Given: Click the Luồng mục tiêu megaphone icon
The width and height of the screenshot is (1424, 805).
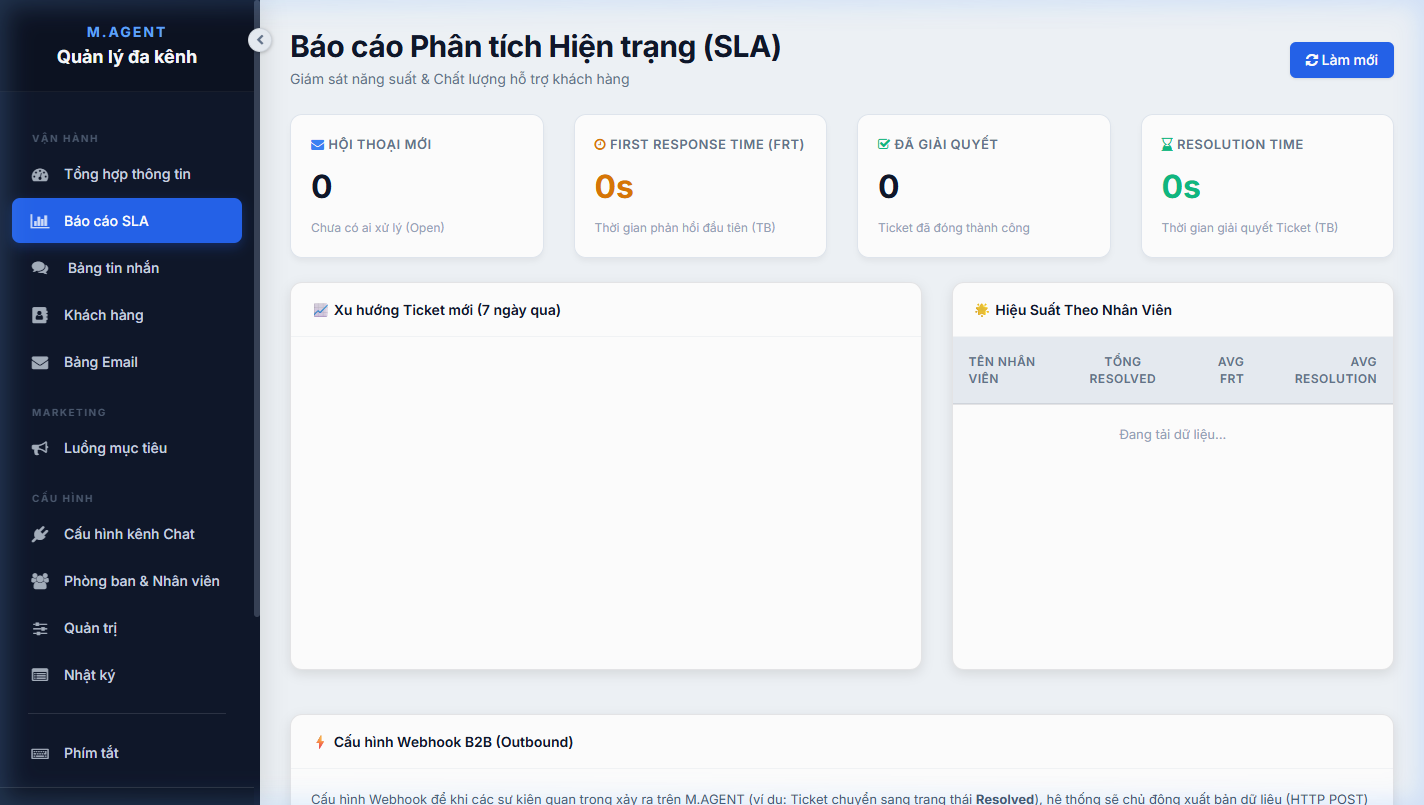Looking at the screenshot, I should [40, 448].
